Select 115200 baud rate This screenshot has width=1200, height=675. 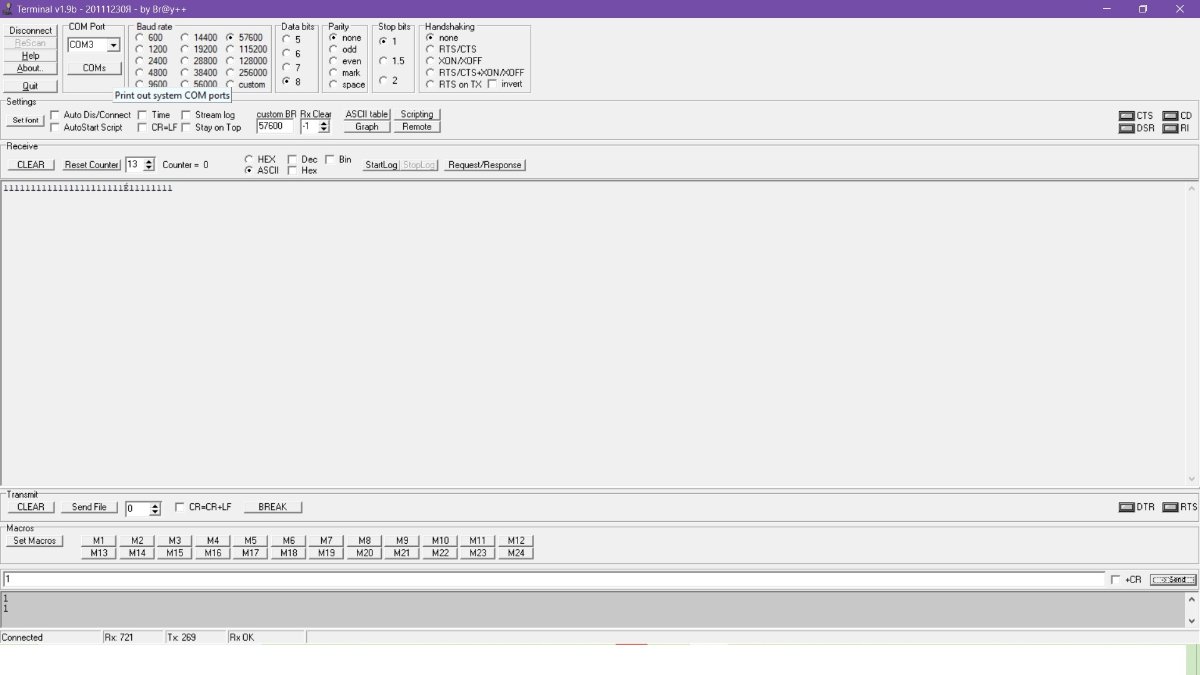pos(232,49)
